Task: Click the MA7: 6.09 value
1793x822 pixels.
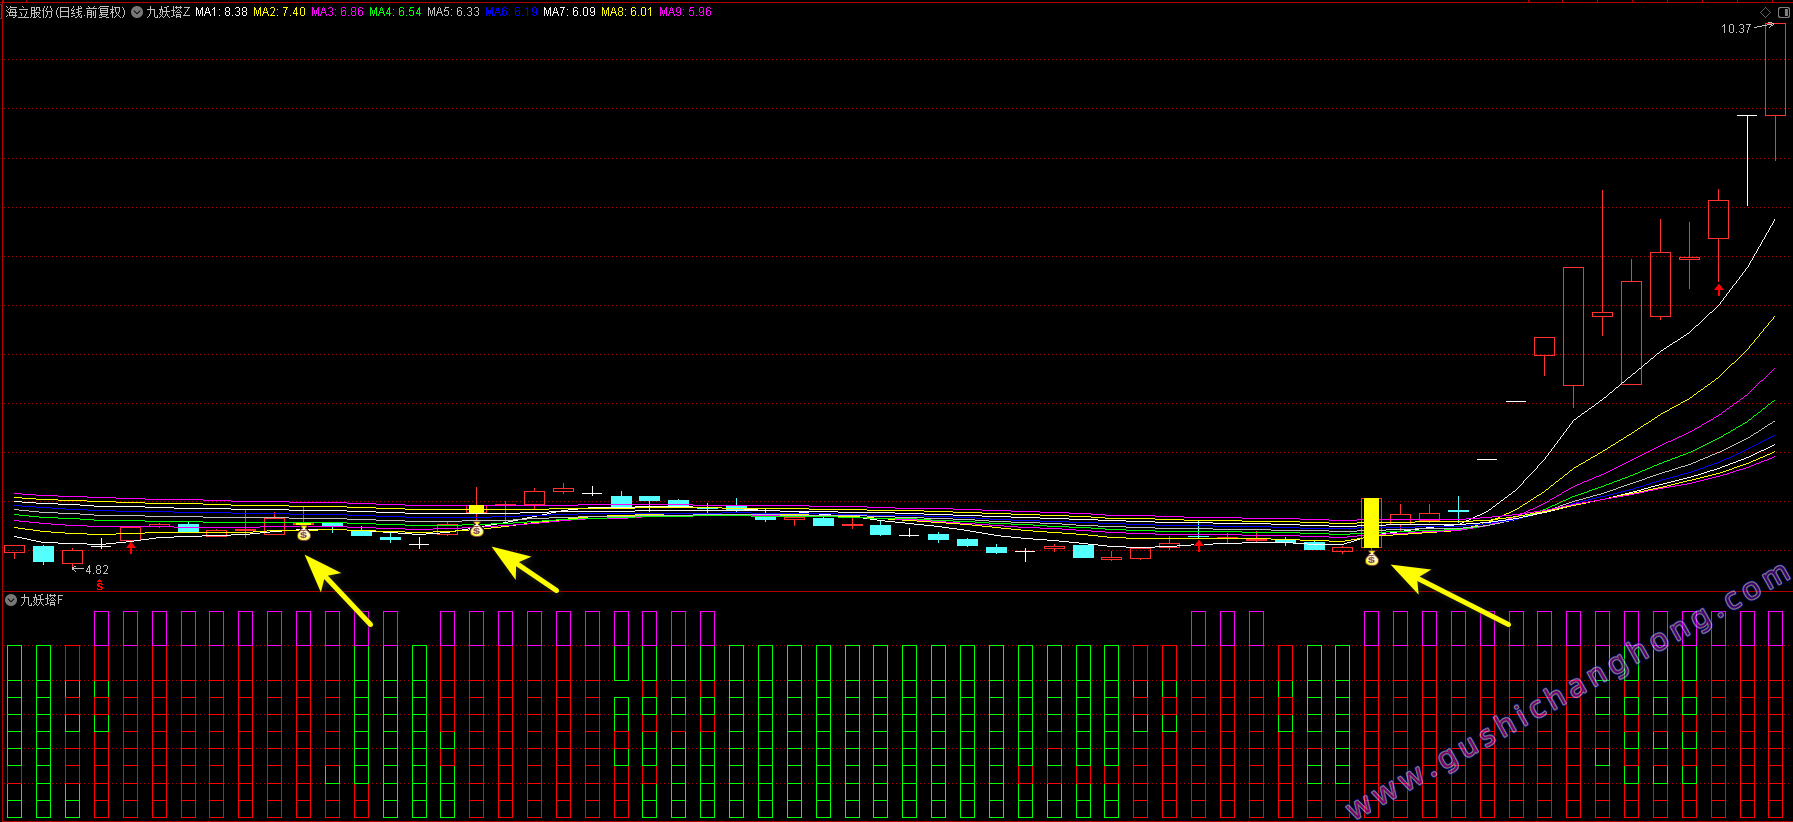Action: tap(569, 12)
